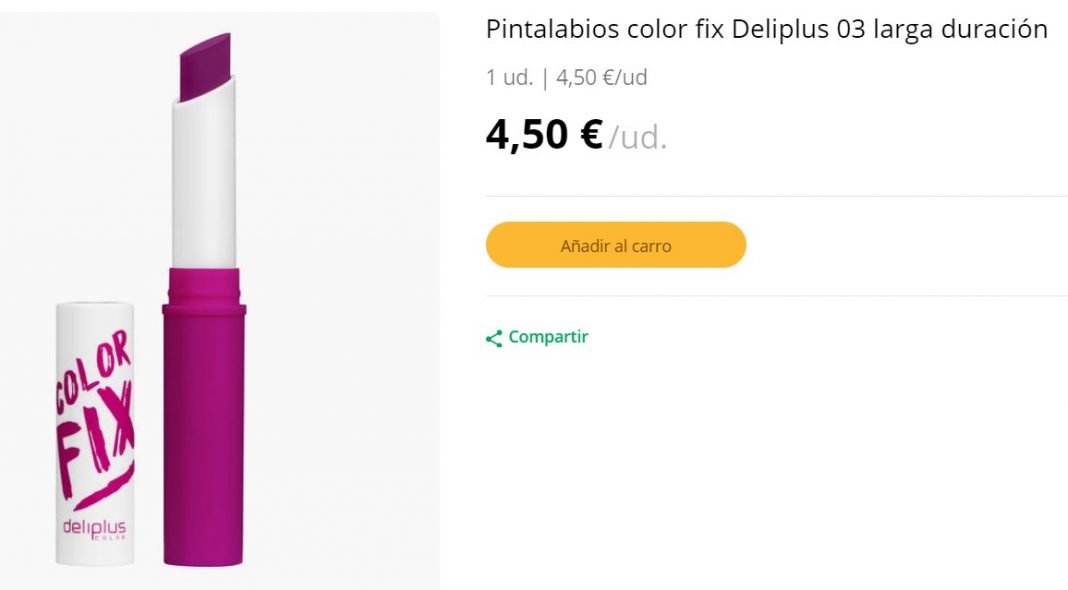
Task: Activate the share icon under the divider
Action: point(491,338)
